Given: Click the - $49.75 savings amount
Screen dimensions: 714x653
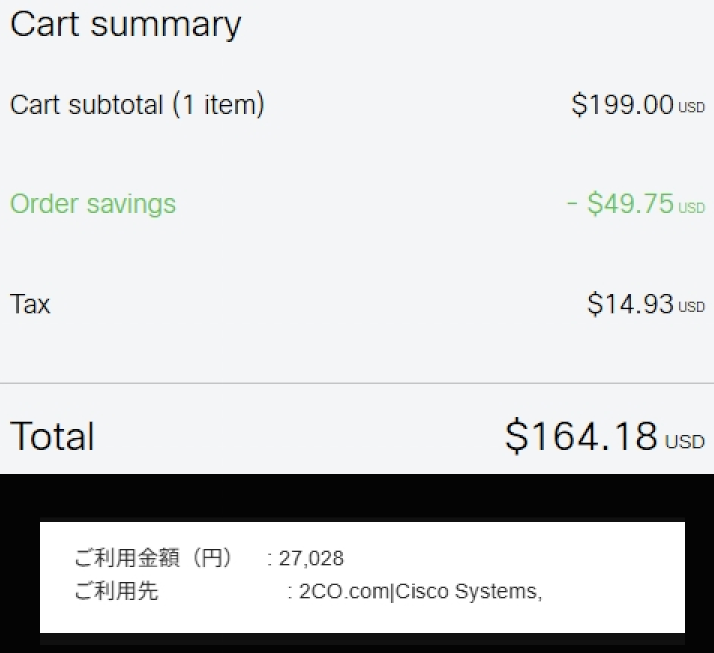Looking at the screenshot, I should coord(620,204).
